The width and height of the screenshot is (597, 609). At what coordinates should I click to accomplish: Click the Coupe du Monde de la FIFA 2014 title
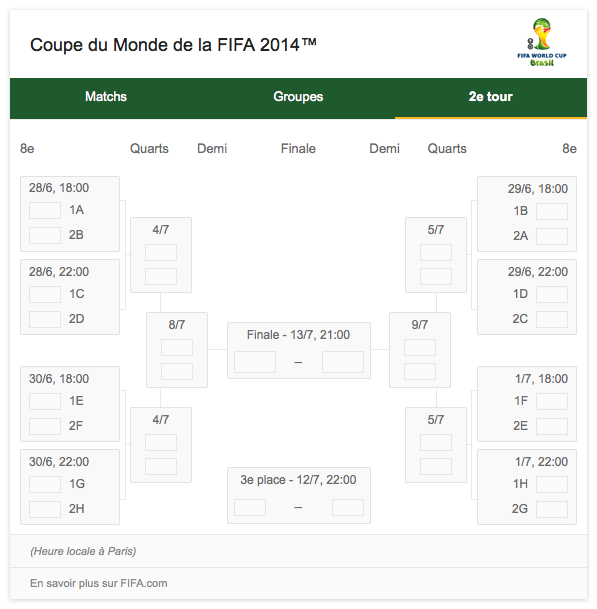173,45
